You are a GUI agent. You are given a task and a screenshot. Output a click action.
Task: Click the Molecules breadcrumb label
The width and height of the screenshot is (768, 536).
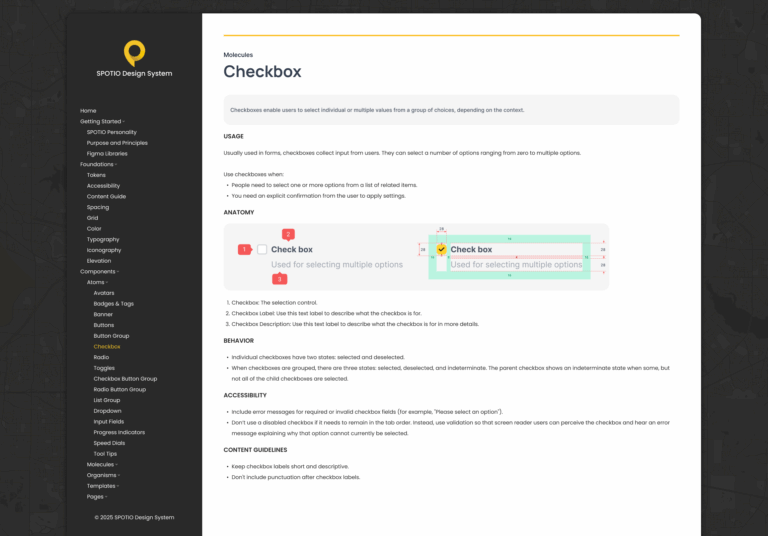[x=238, y=55]
